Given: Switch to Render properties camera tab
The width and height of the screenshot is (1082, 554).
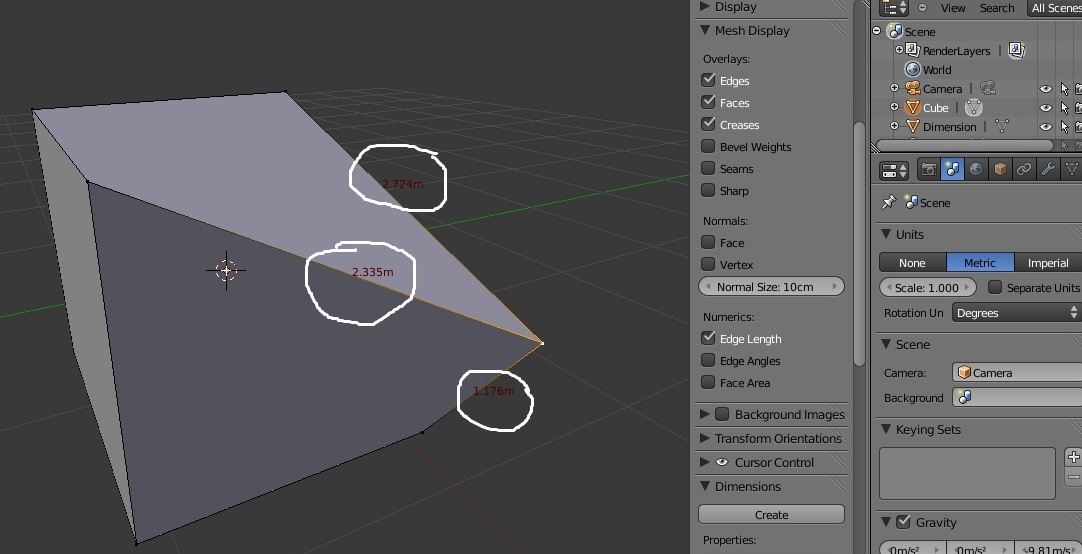Looking at the screenshot, I should click(929, 170).
